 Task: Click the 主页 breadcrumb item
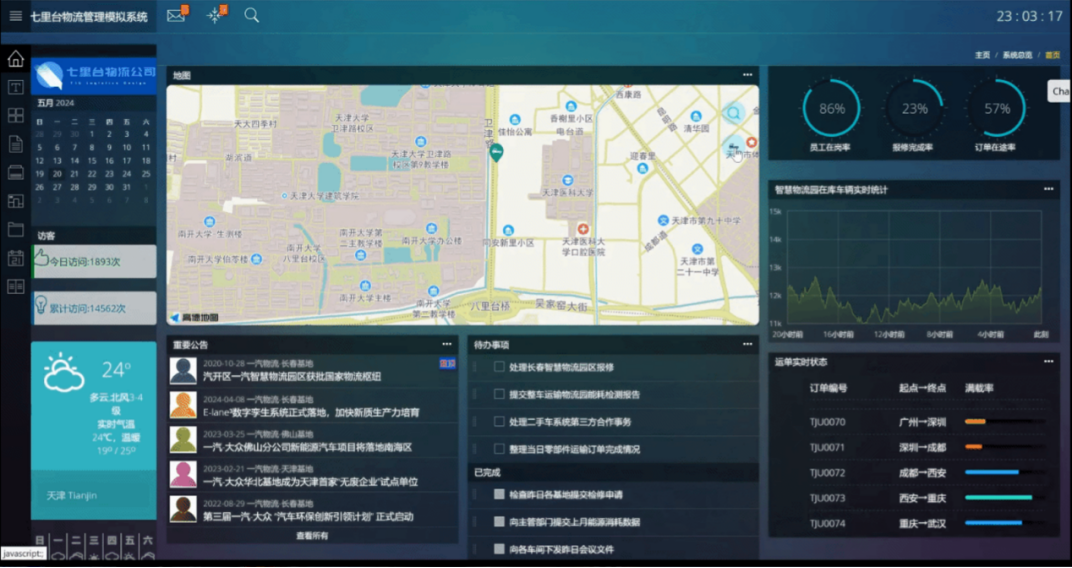tap(982, 55)
